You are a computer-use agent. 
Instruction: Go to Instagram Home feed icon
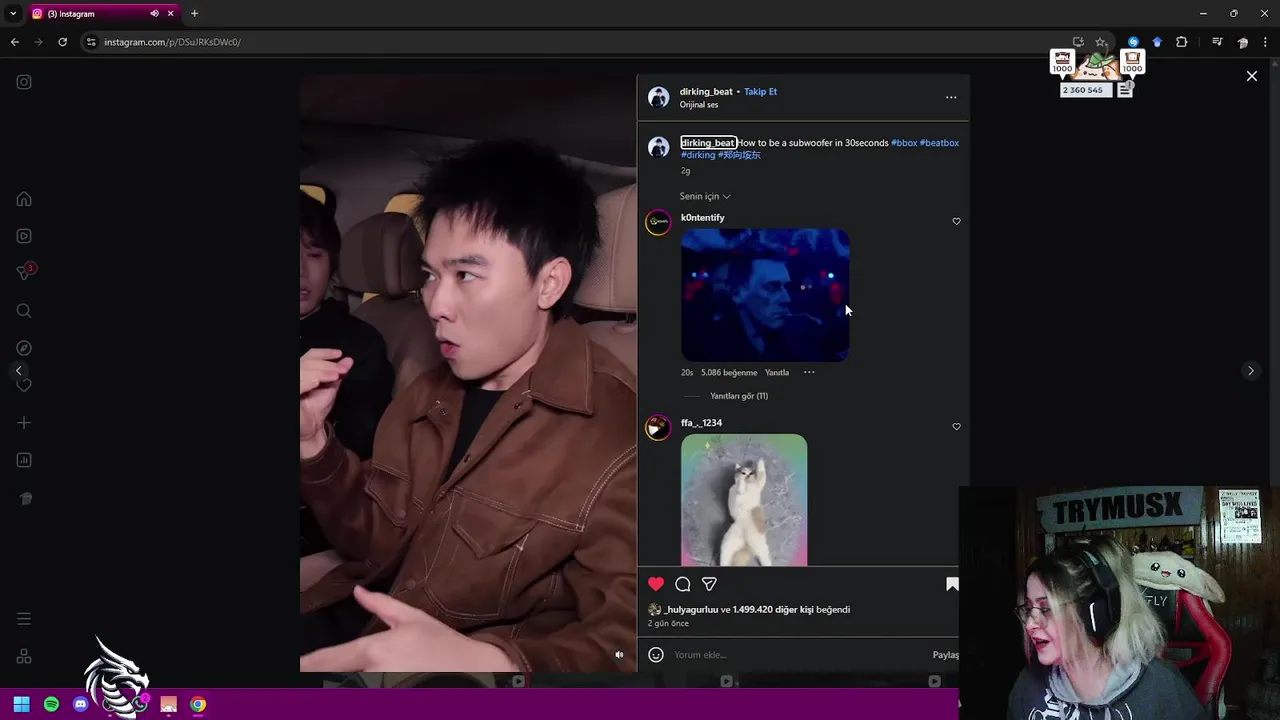[x=24, y=199]
